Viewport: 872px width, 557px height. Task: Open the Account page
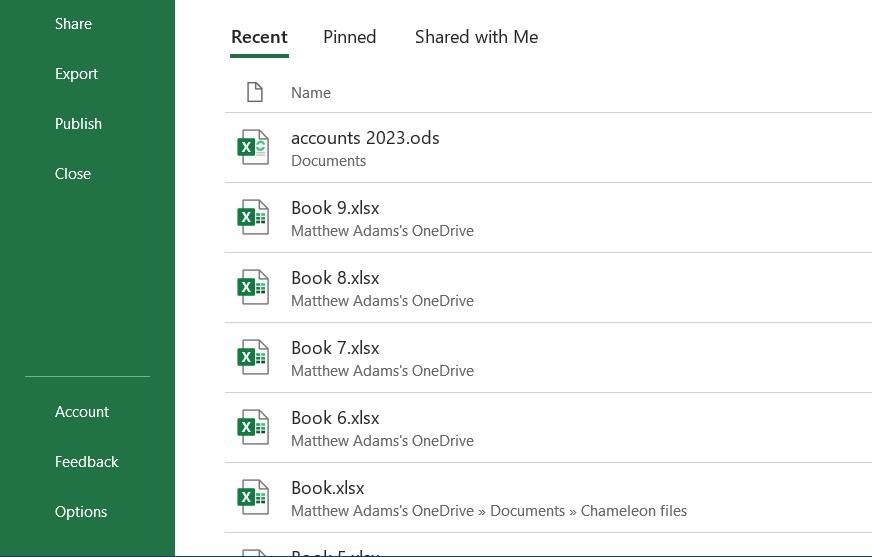pyautogui.click(x=82, y=412)
